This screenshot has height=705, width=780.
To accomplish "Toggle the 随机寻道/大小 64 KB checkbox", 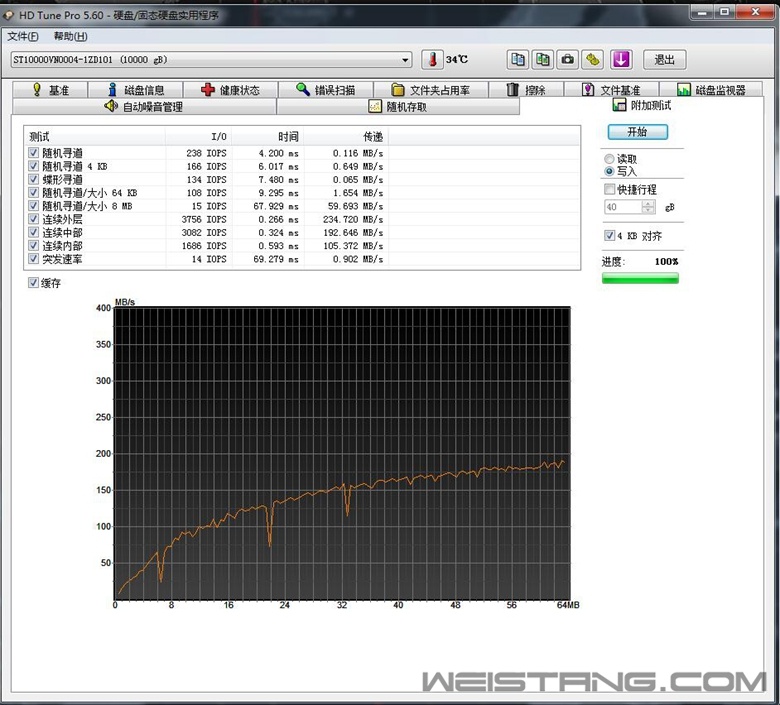I will pos(33,193).
